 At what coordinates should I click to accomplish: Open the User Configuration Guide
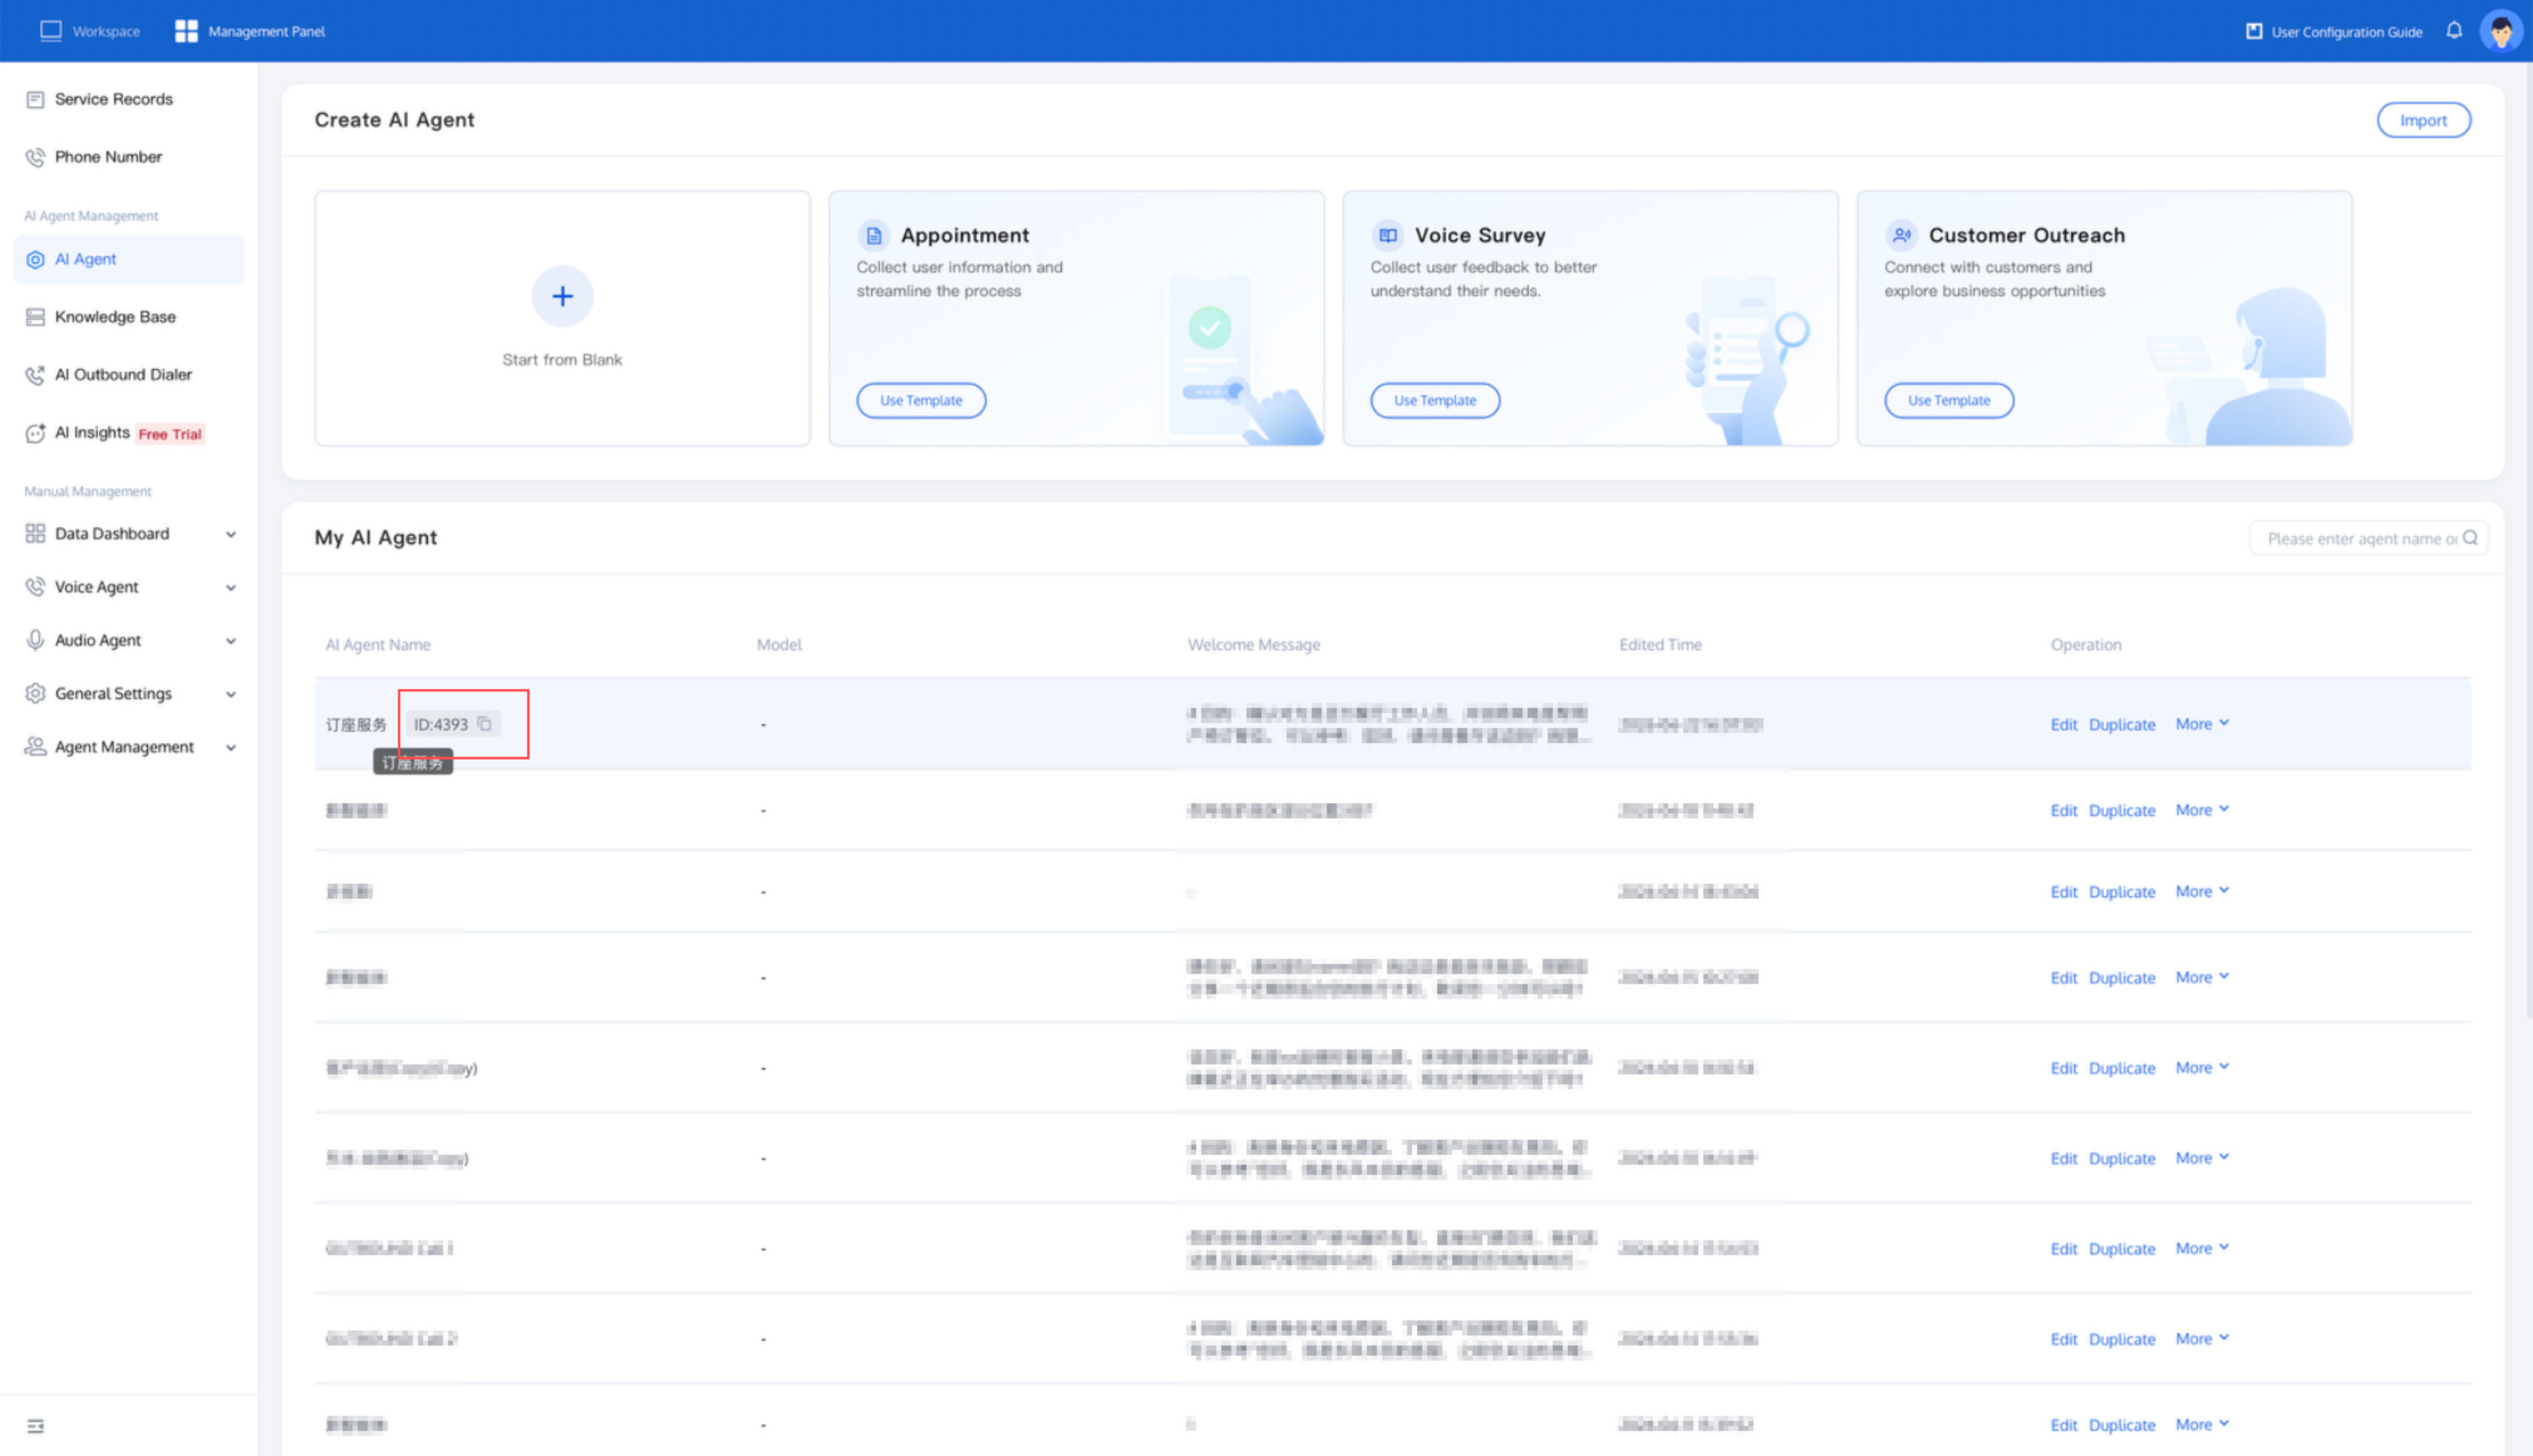[x=2334, y=31]
